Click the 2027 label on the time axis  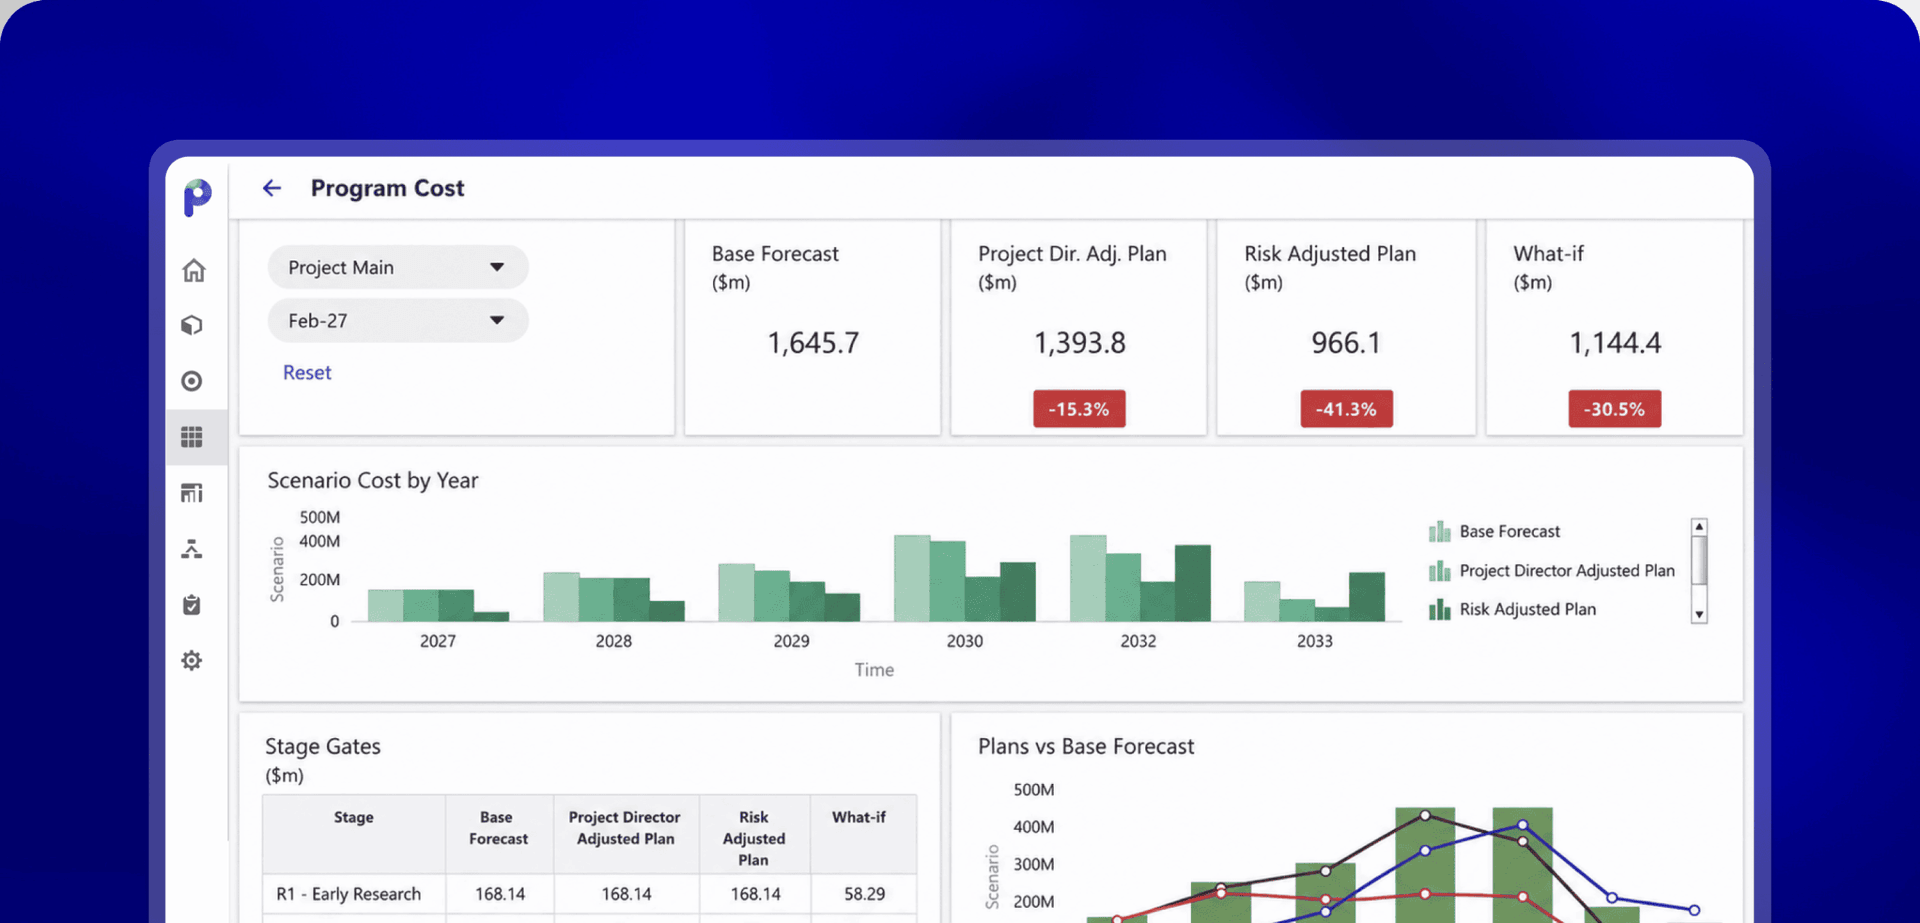[x=438, y=641]
